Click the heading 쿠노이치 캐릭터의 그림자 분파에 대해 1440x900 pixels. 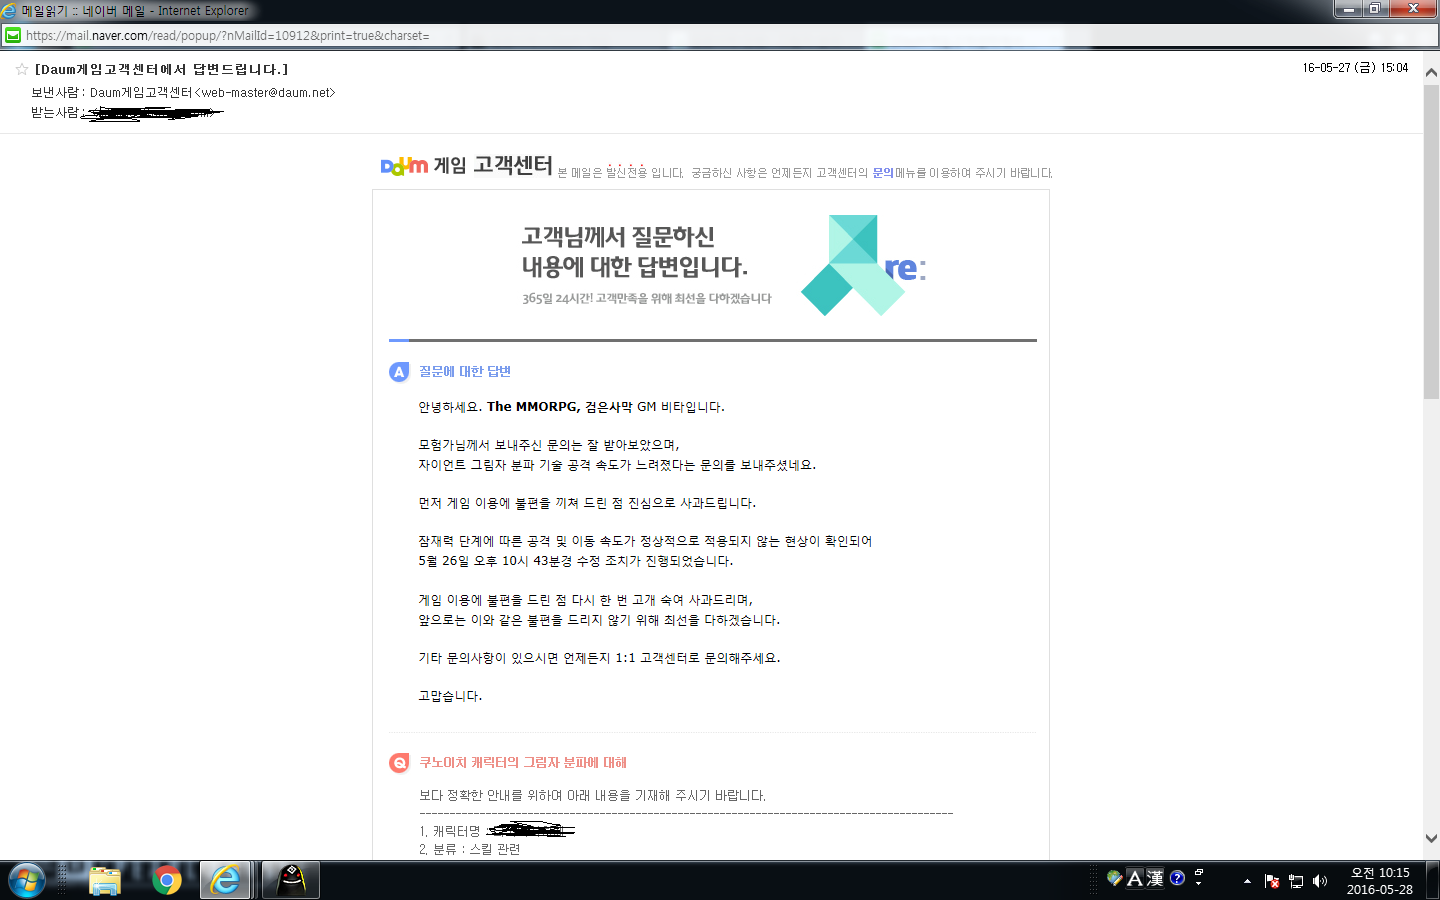click(523, 762)
